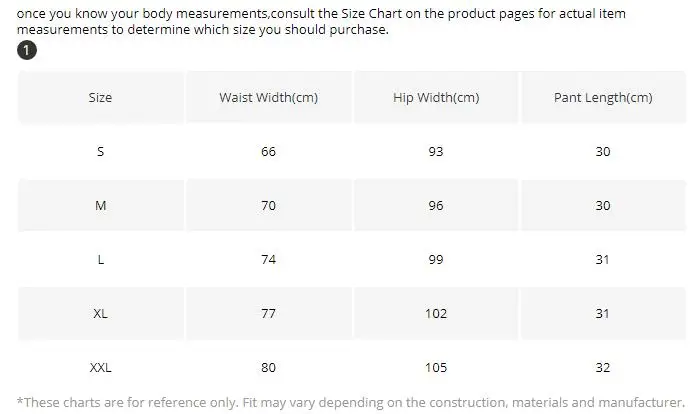
Task: Select the Waist Width(cm) header cell
Action: [x=269, y=97]
